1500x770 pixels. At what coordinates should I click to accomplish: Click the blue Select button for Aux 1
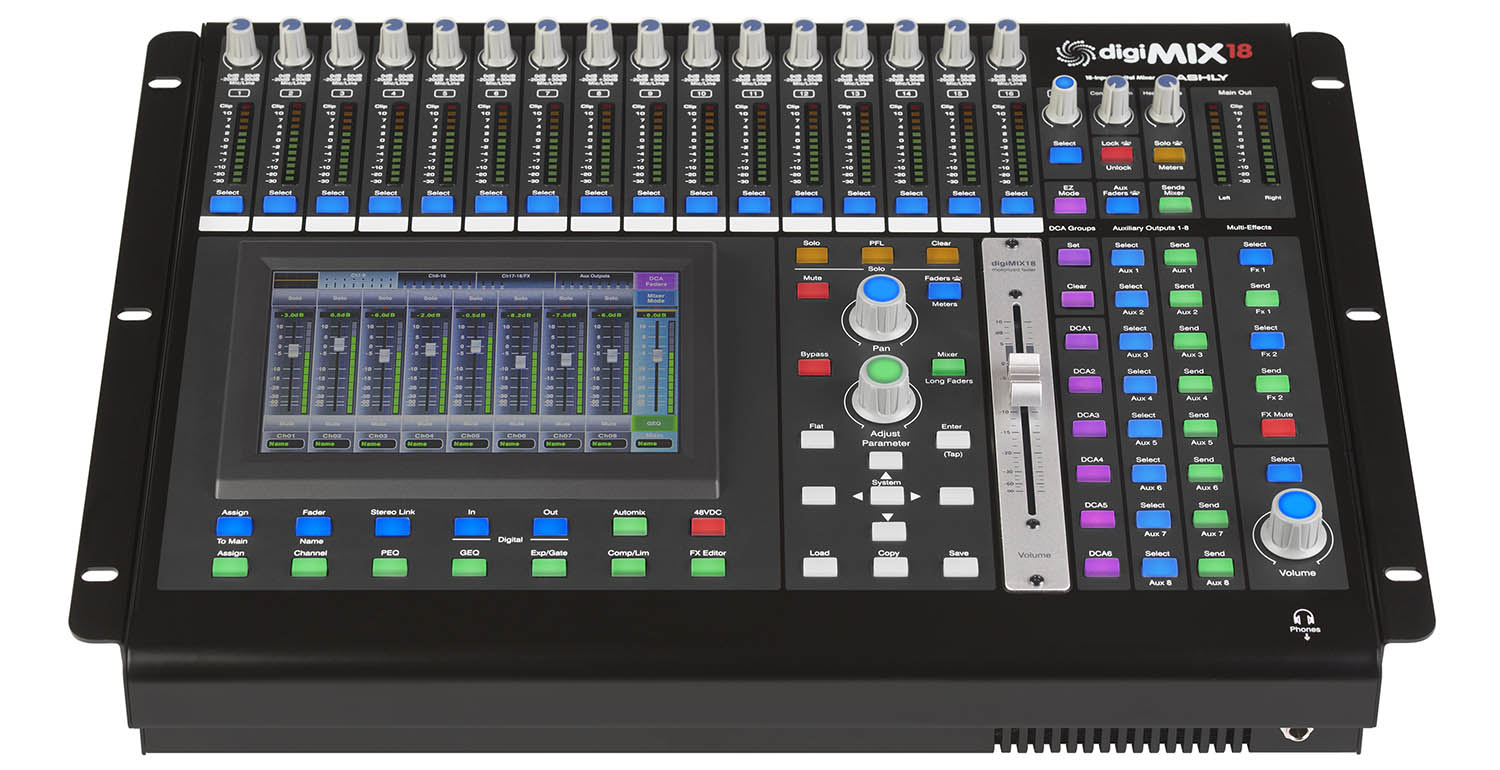(1128, 257)
